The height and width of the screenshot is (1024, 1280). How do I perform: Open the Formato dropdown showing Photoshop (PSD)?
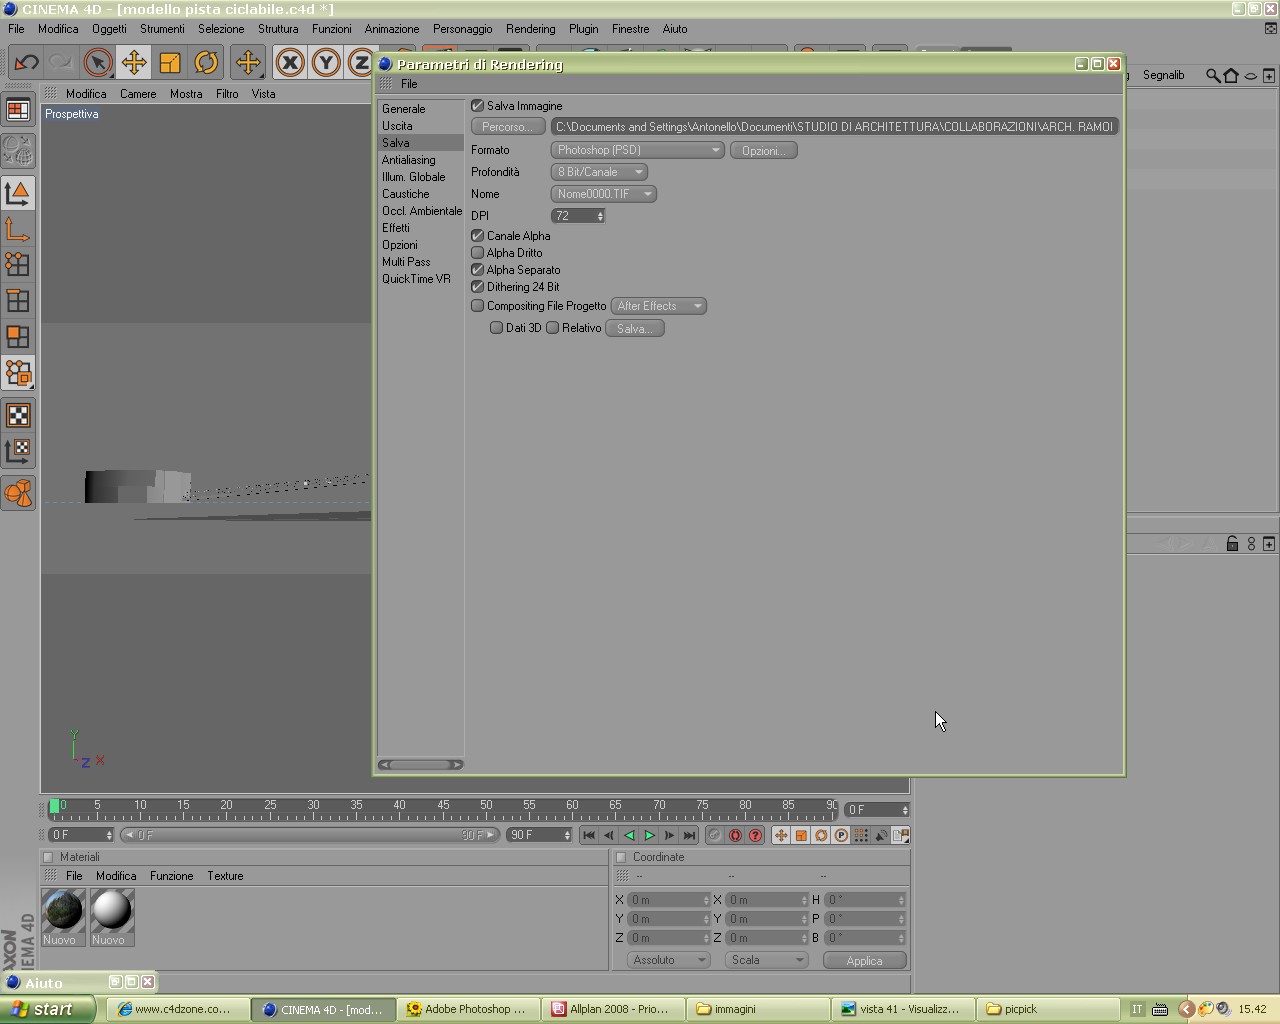pyautogui.click(x=637, y=150)
